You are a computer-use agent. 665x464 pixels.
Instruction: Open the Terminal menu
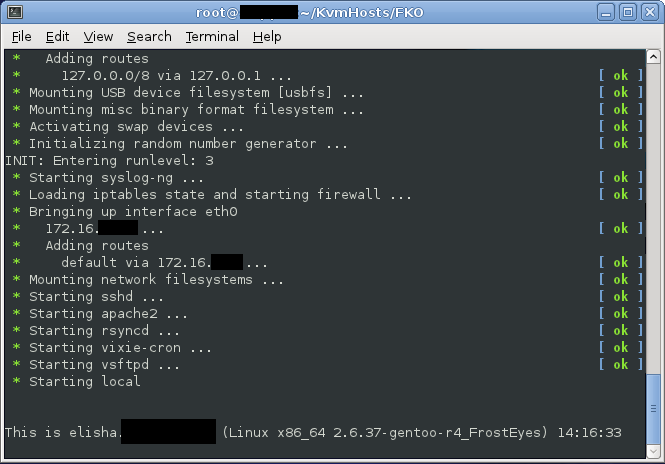[x=212, y=37]
